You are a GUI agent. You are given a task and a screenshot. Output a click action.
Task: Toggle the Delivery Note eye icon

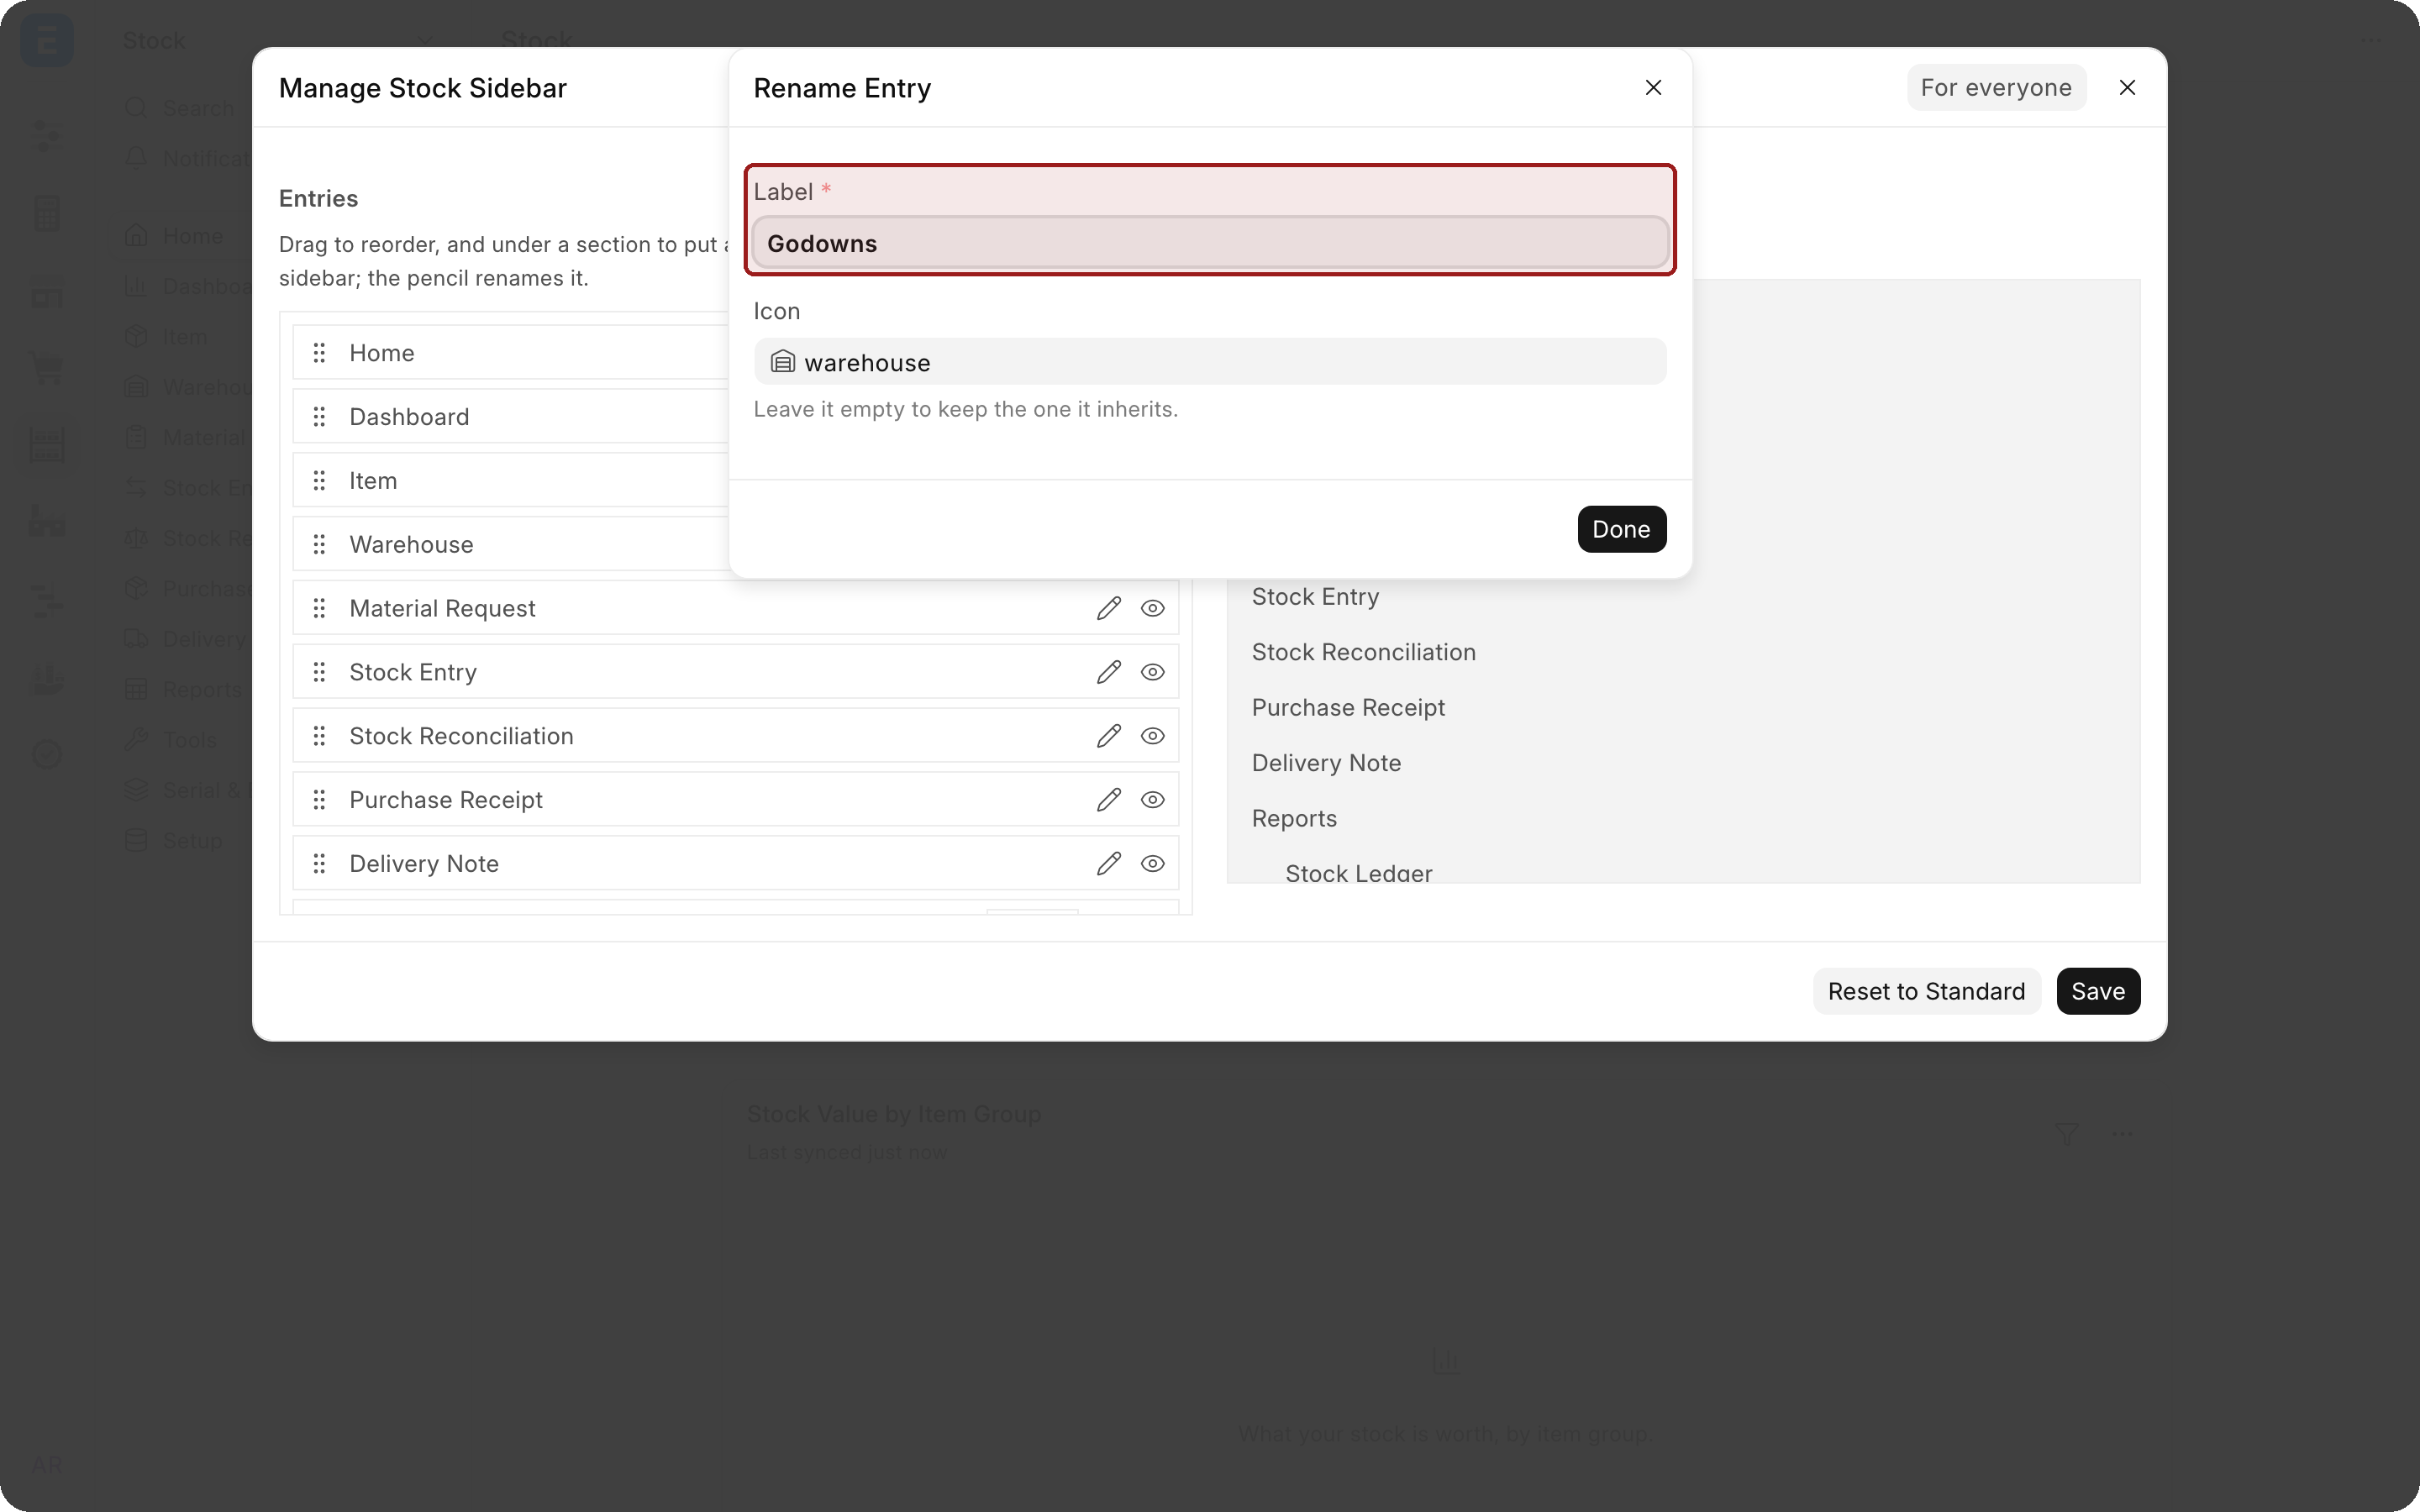tap(1152, 864)
